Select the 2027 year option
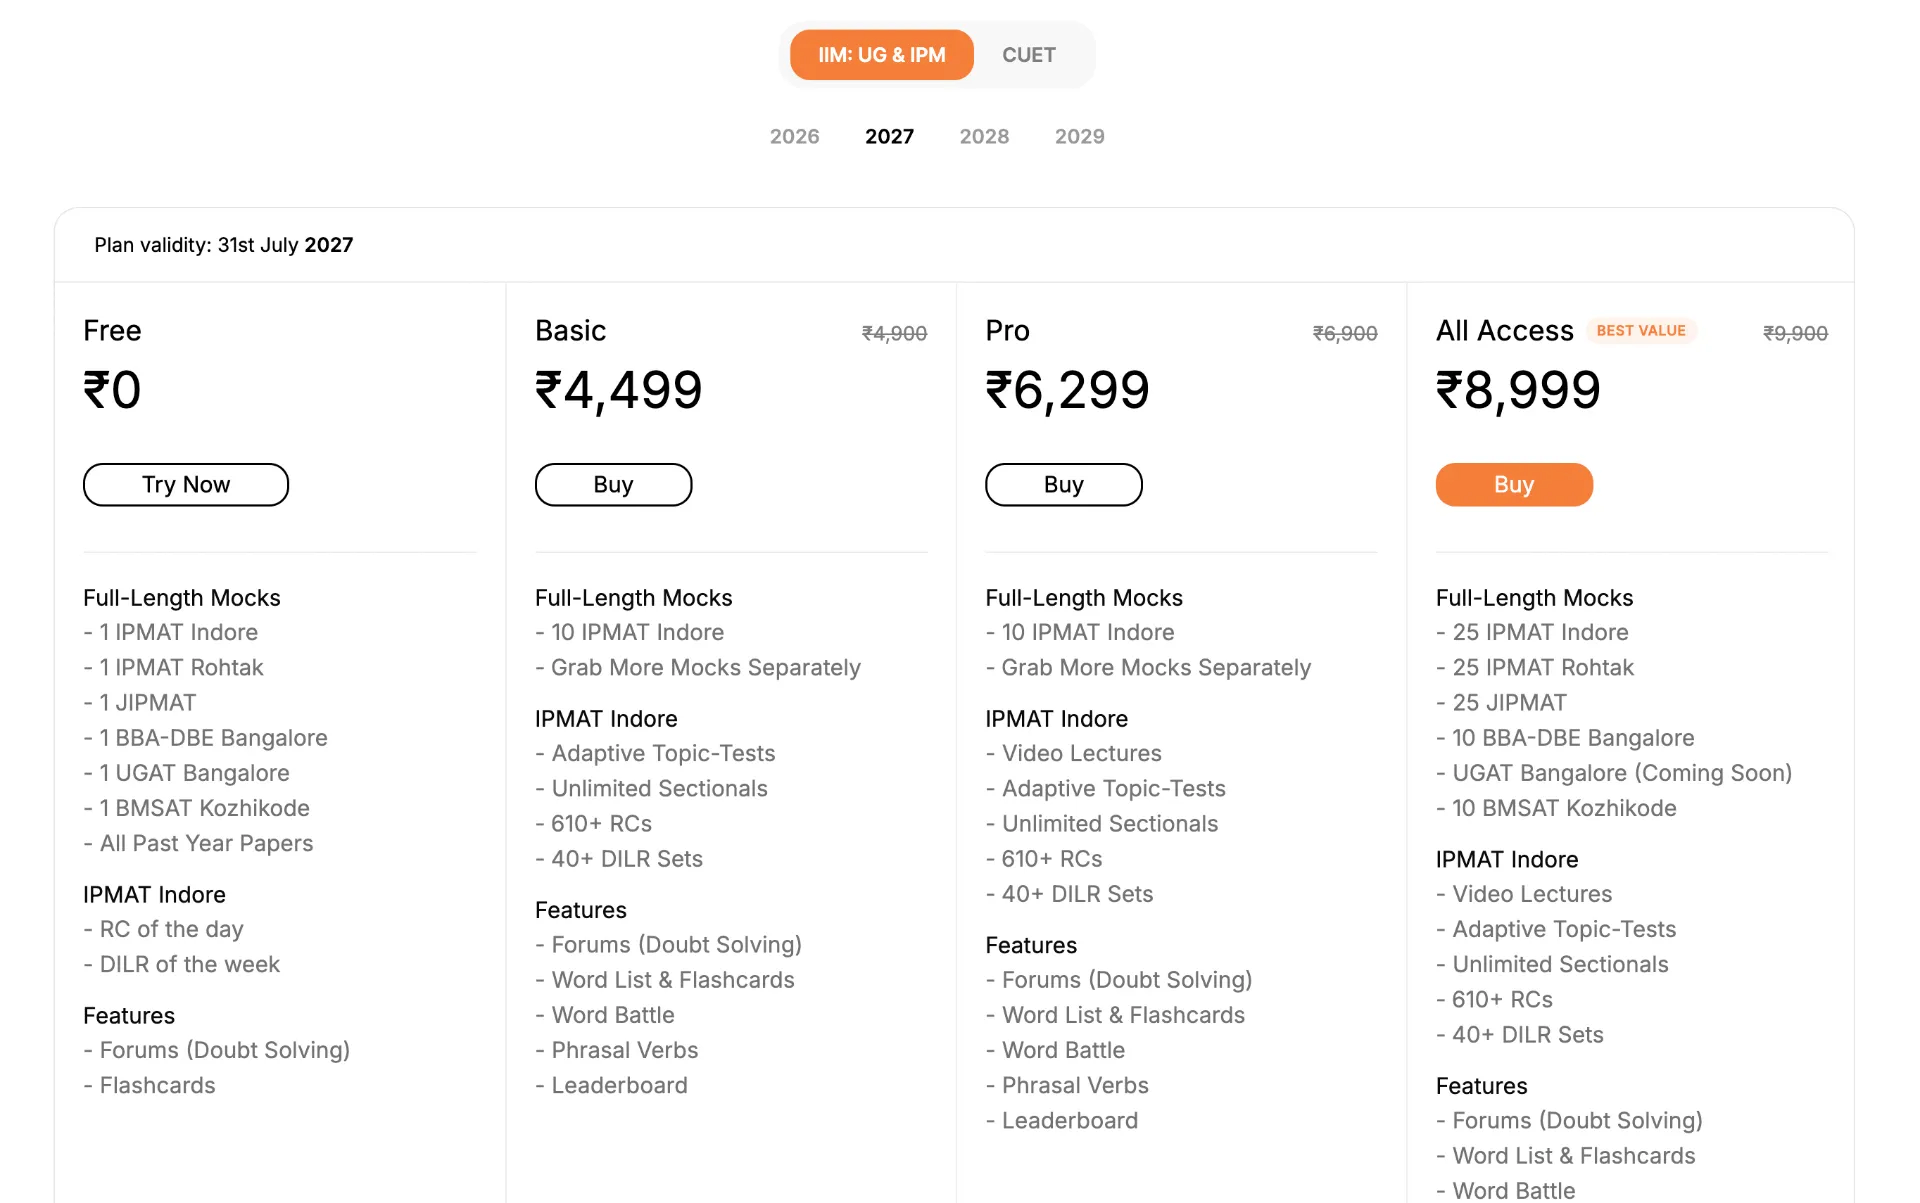Viewport: 1920px width, 1203px height. click(x=889, y=136)
